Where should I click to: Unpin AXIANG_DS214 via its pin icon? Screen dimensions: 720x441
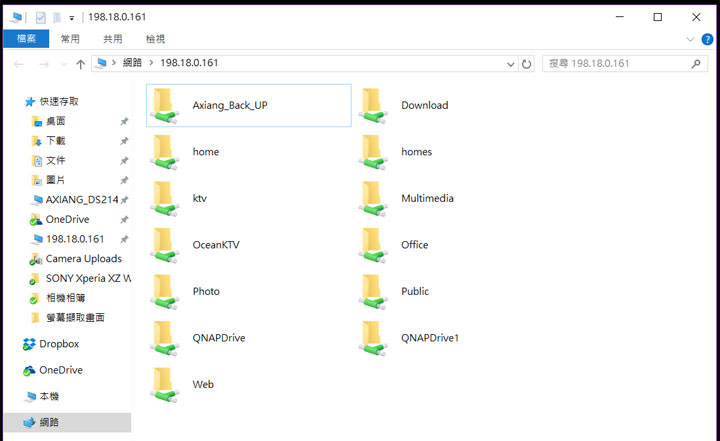point(124,200)
